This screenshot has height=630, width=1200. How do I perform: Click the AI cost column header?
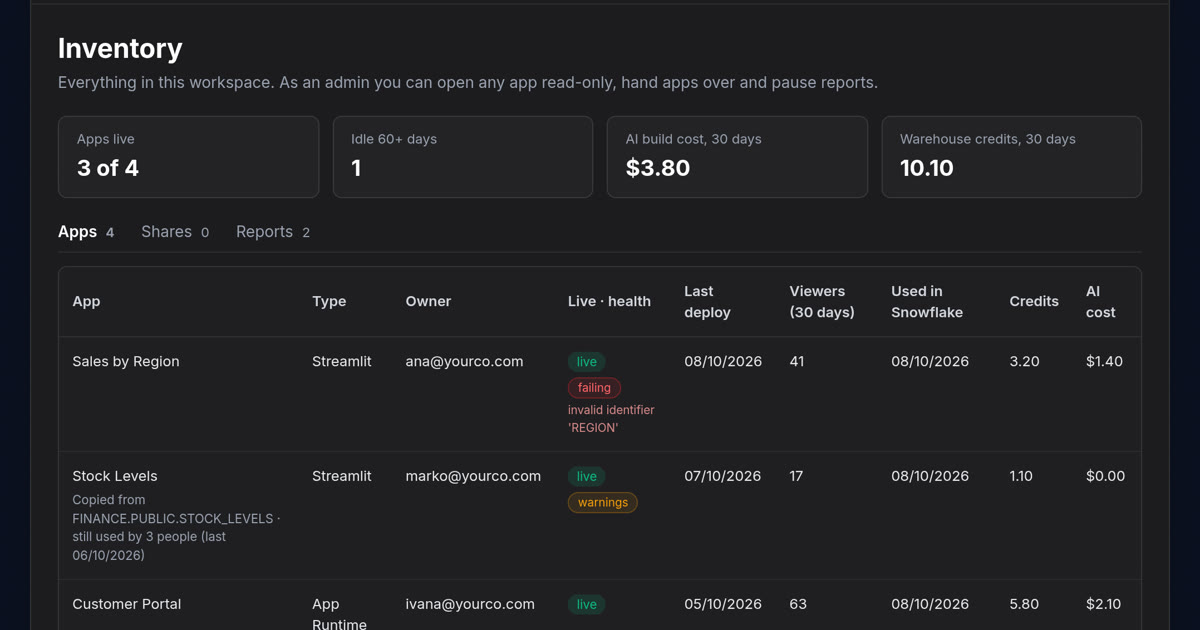point(1100,302)
